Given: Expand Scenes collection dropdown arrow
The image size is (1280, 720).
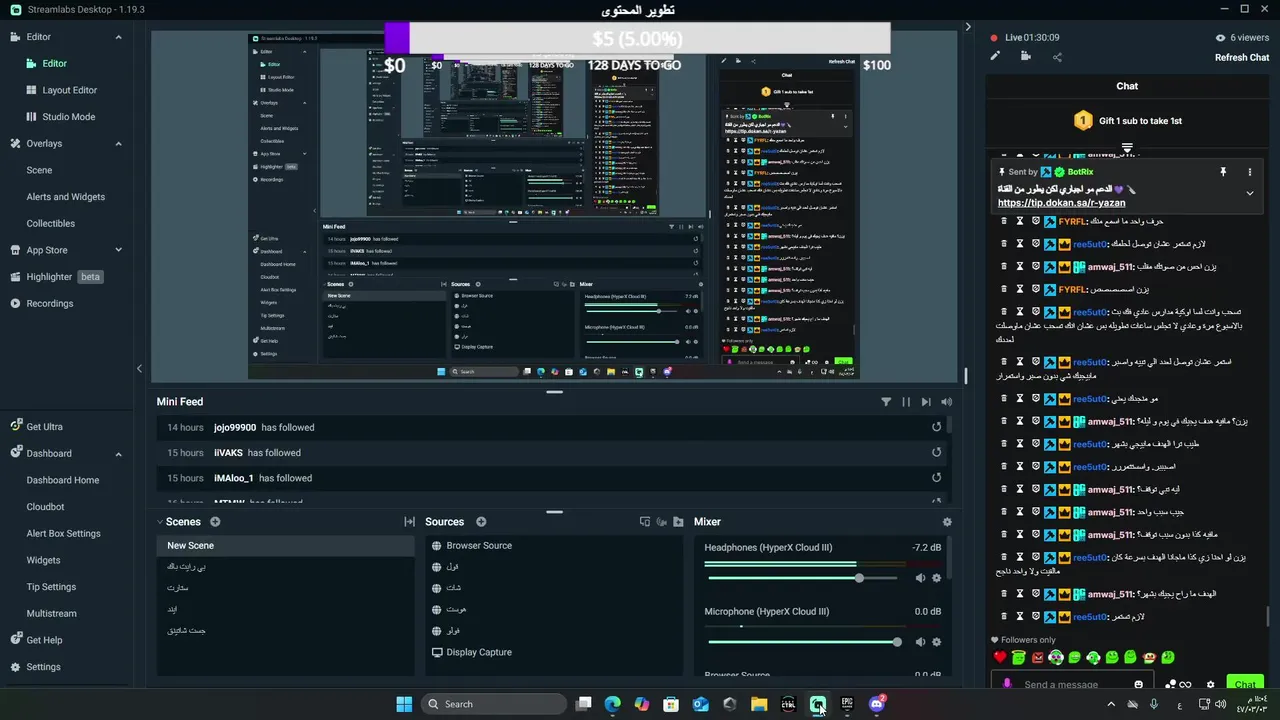Looking at the screenshot, I should [160, 522].
